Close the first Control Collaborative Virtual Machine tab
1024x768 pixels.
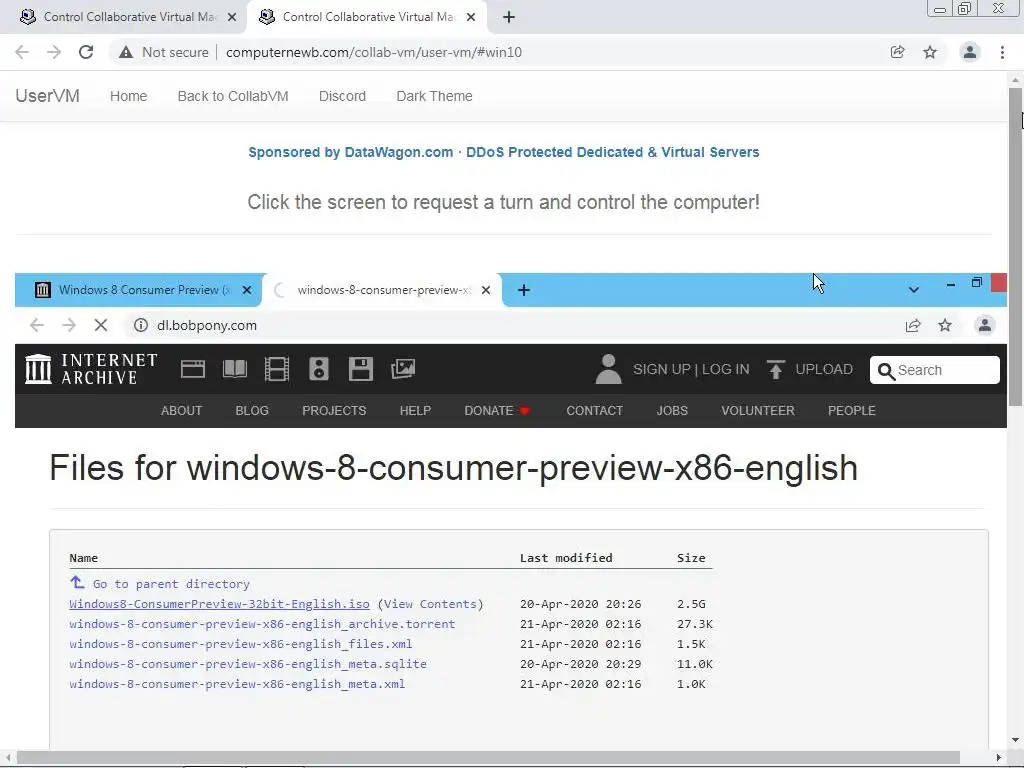232,17
